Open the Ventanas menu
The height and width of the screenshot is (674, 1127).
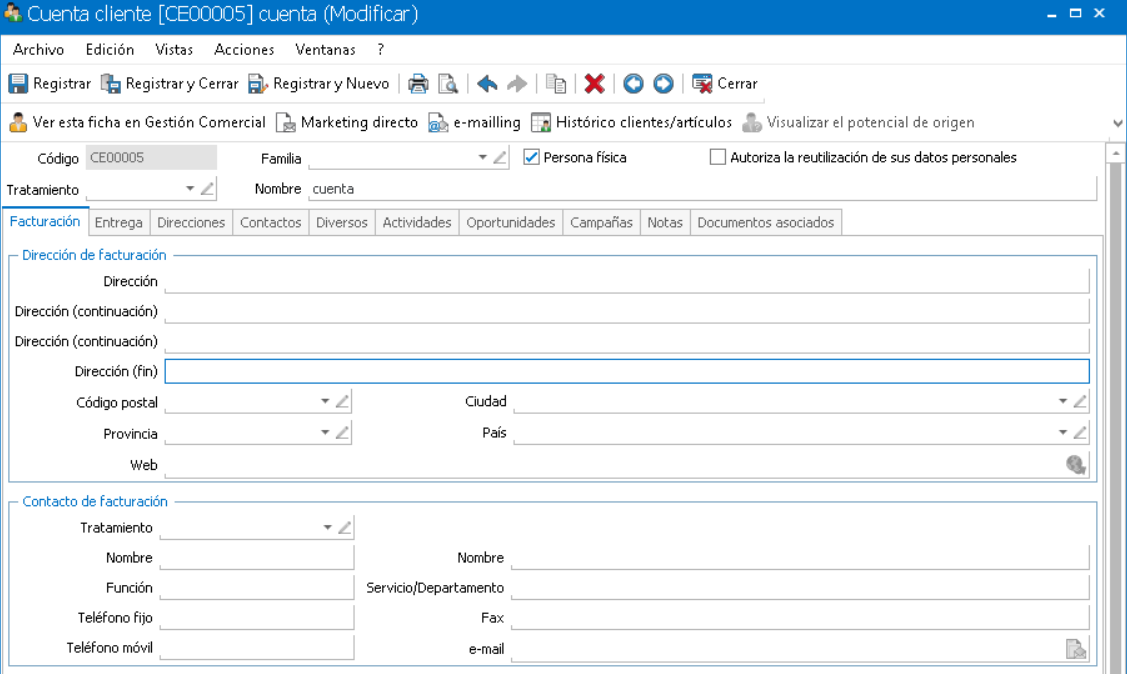pos(326,50)
